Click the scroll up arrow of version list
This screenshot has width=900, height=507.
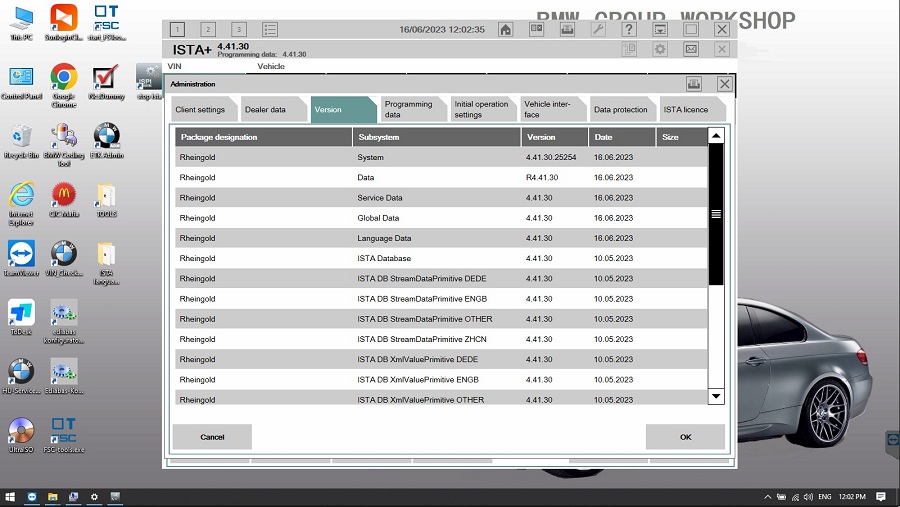[x=716, y=136]
